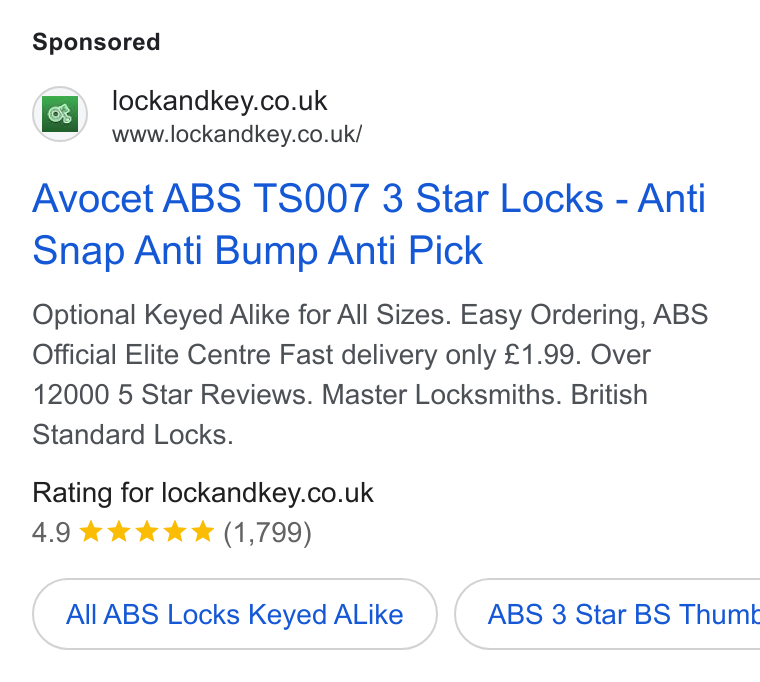Viewport: 760px width, 682px height.
Task: Click the British Standard Locks text
Action: coord(340,414)
